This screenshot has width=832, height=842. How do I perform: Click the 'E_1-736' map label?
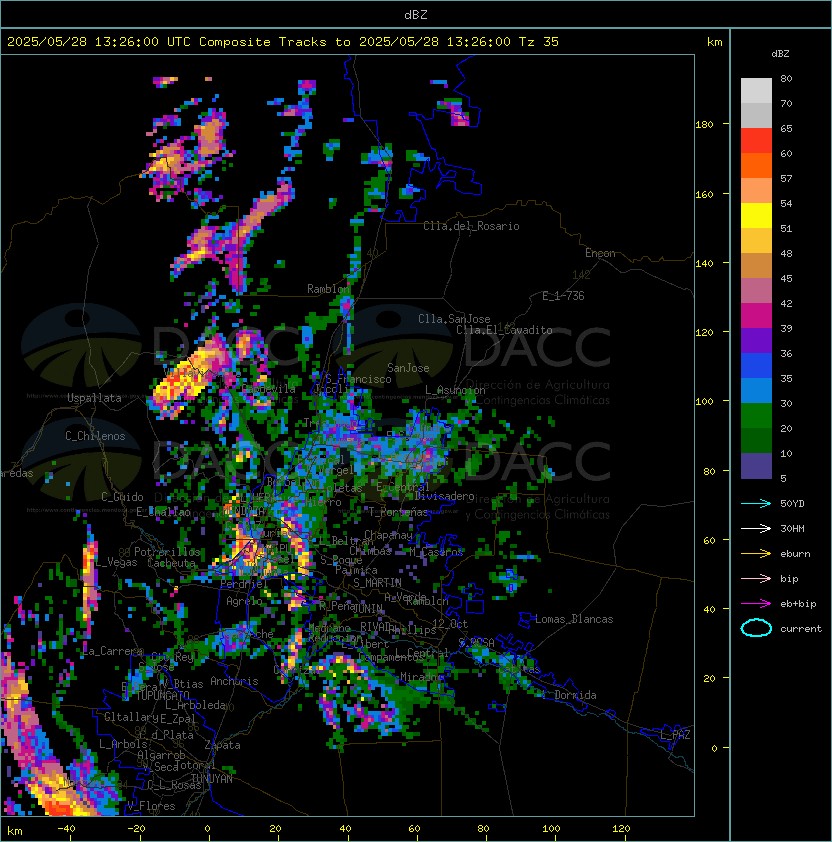563,296
